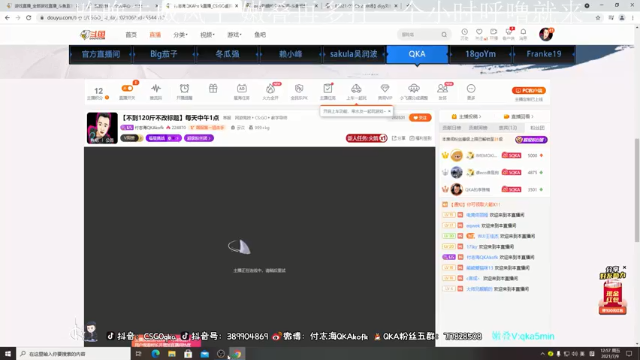Click the rightmost purple pill button under title
Viewport: 640px width, 360px height.
click(199, 138)
